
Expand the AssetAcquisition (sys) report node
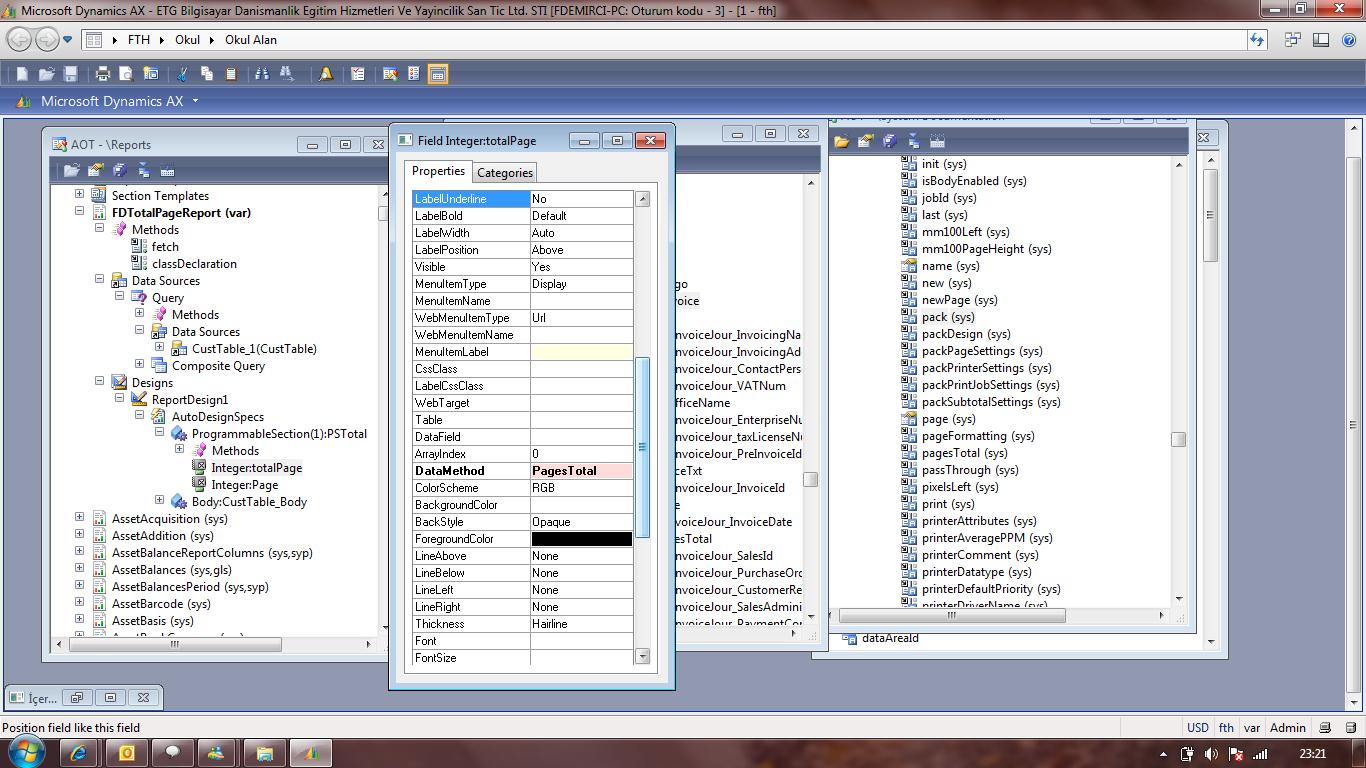(x=79, y=518)
